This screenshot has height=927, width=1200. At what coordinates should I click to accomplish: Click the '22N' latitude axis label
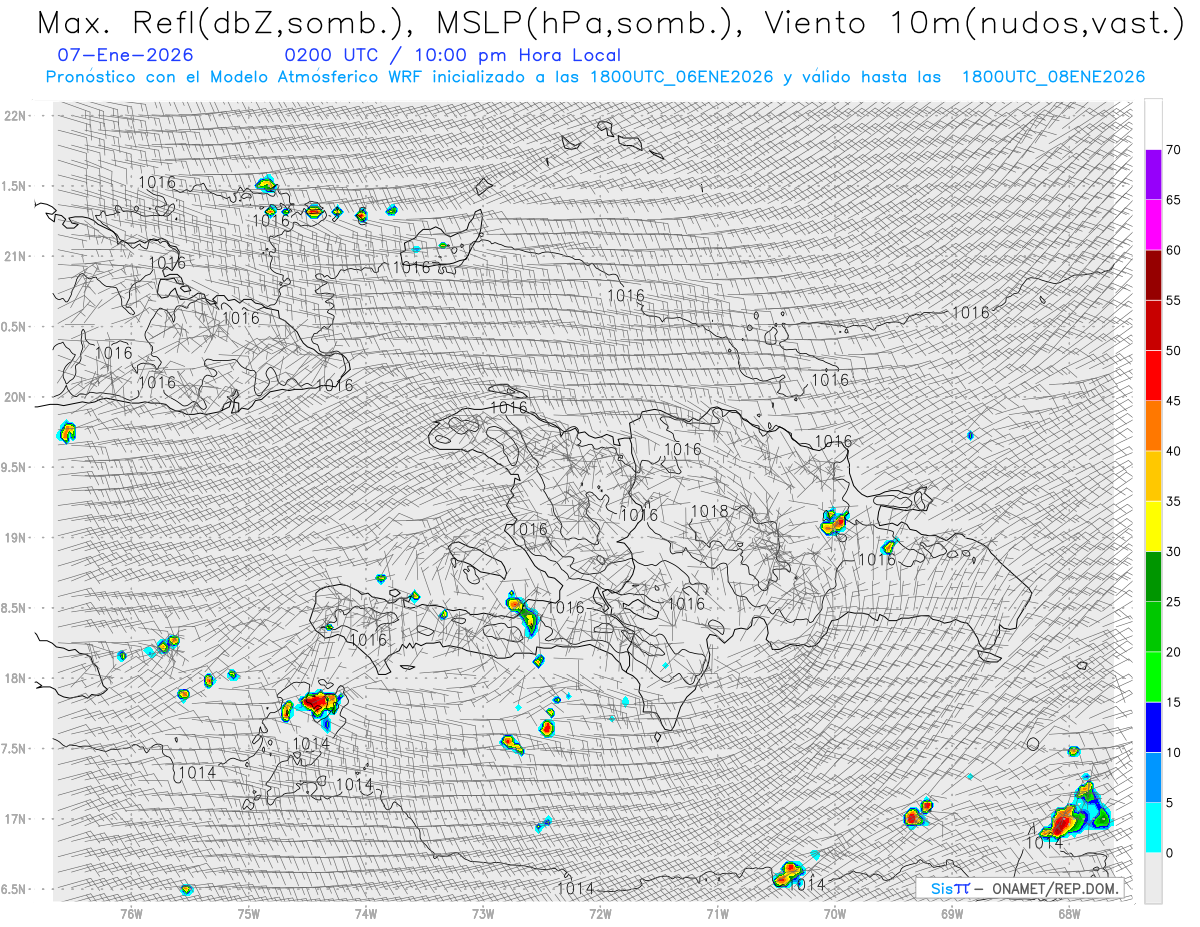[14, 116]
